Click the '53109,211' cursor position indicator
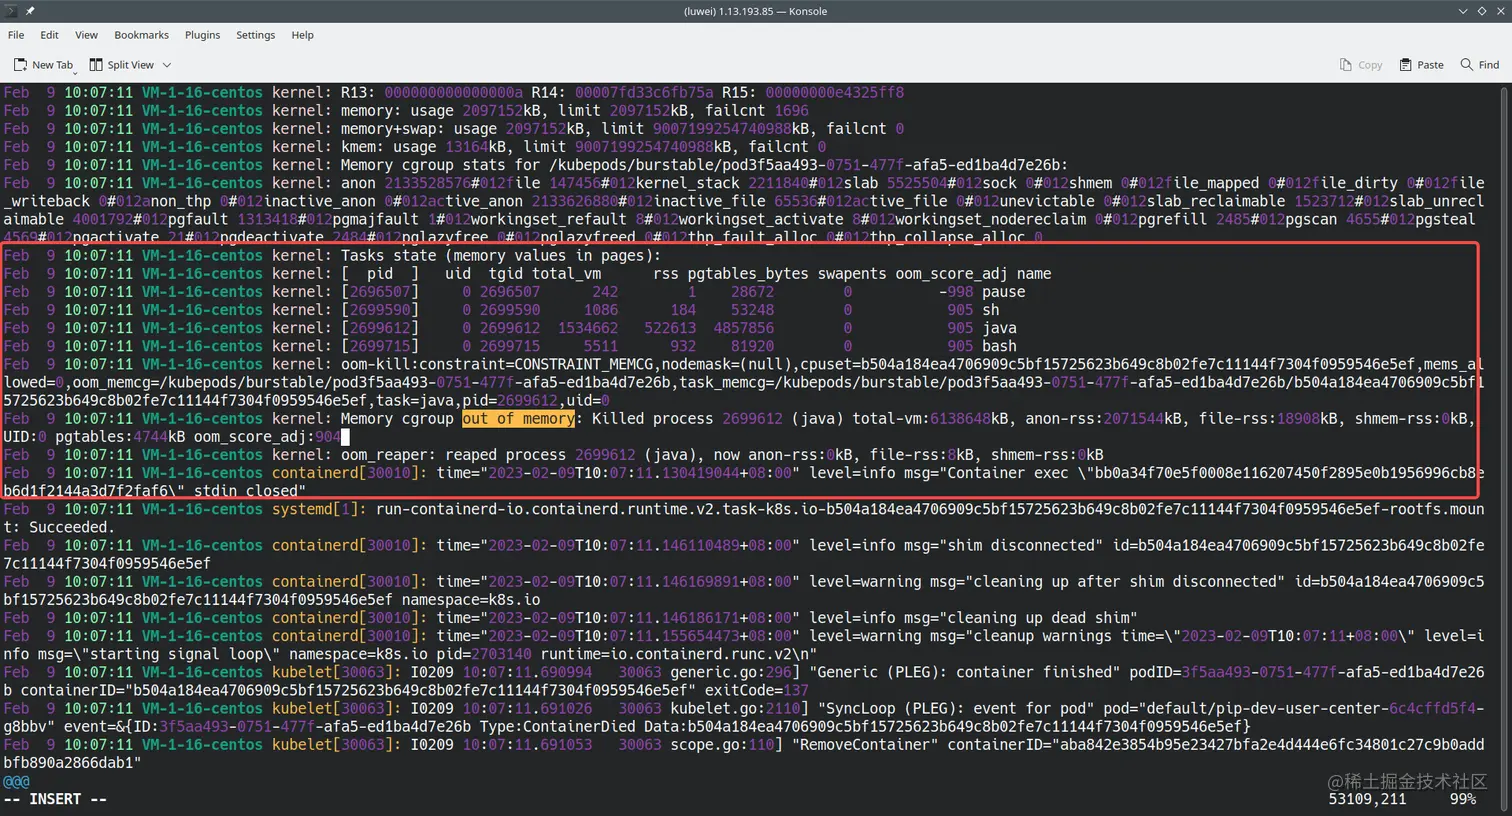The width and height of the screenshot is (1512, 816). pyautogui.click(x=1366, y=799)
